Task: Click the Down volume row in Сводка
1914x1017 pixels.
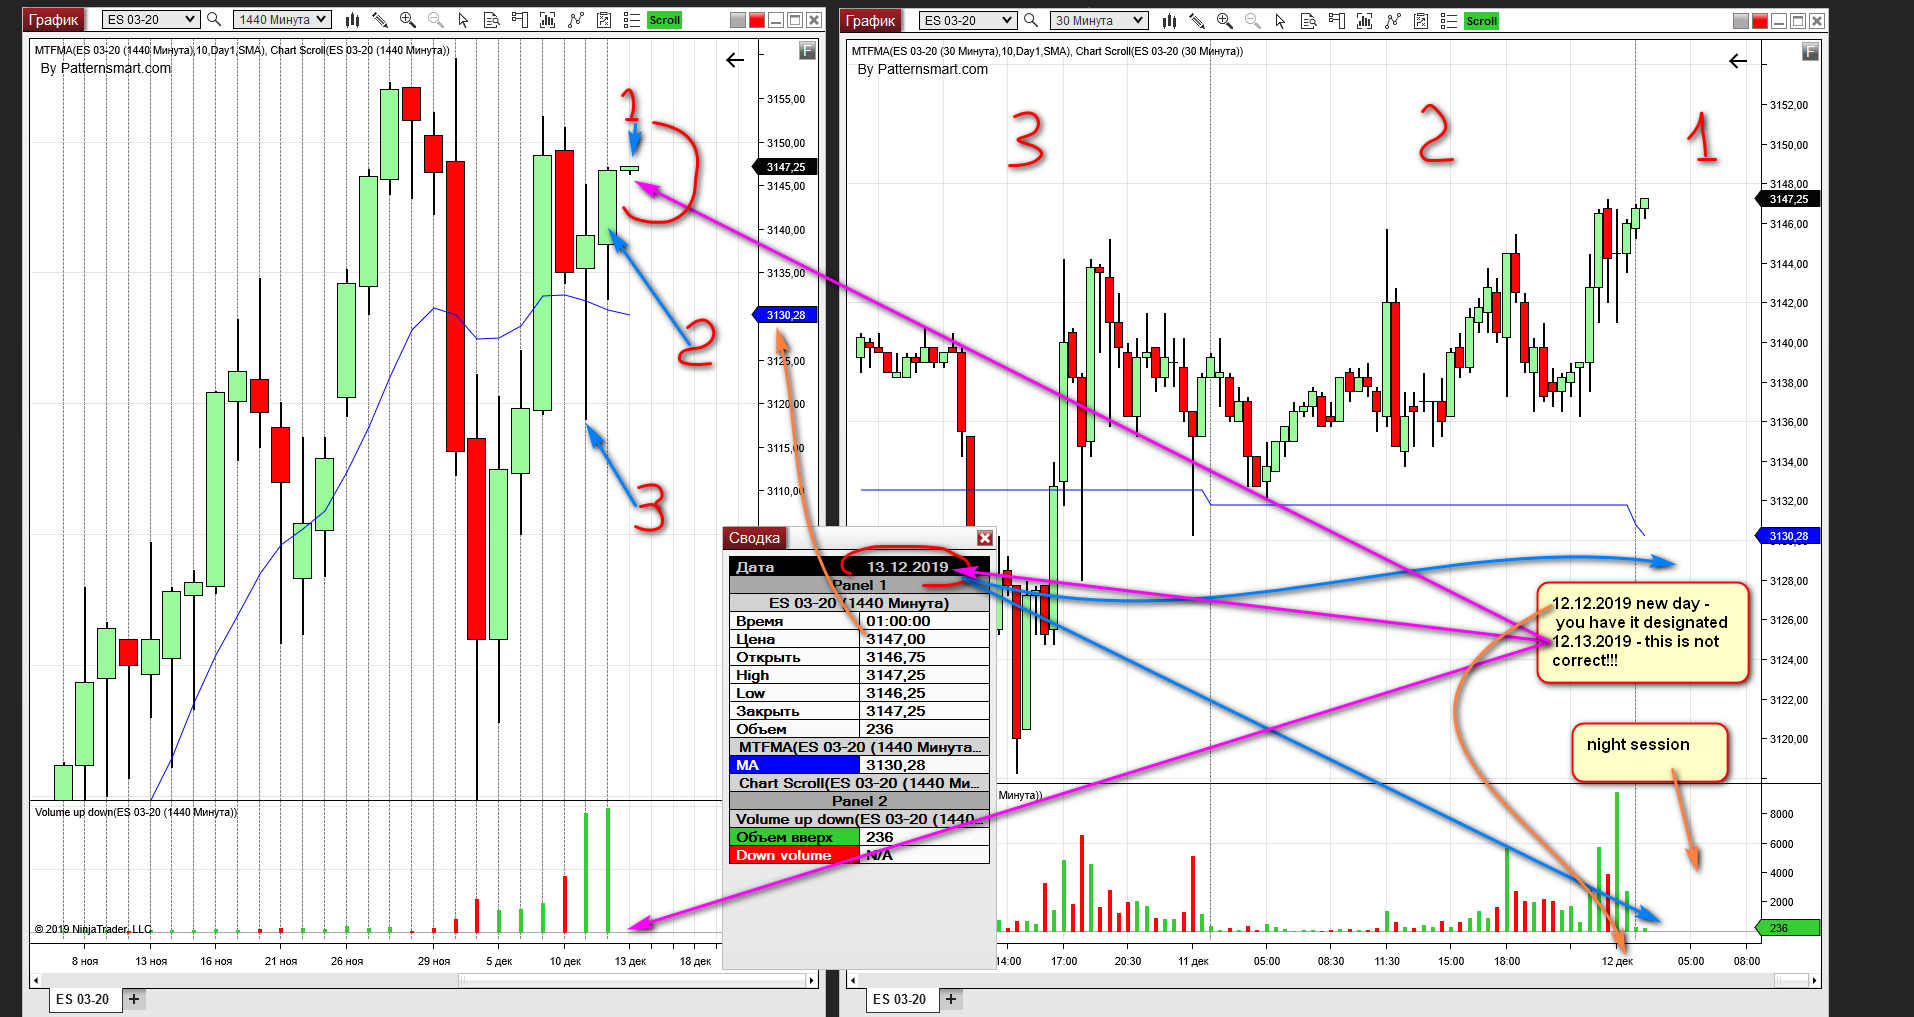Action: click(859, 855)
